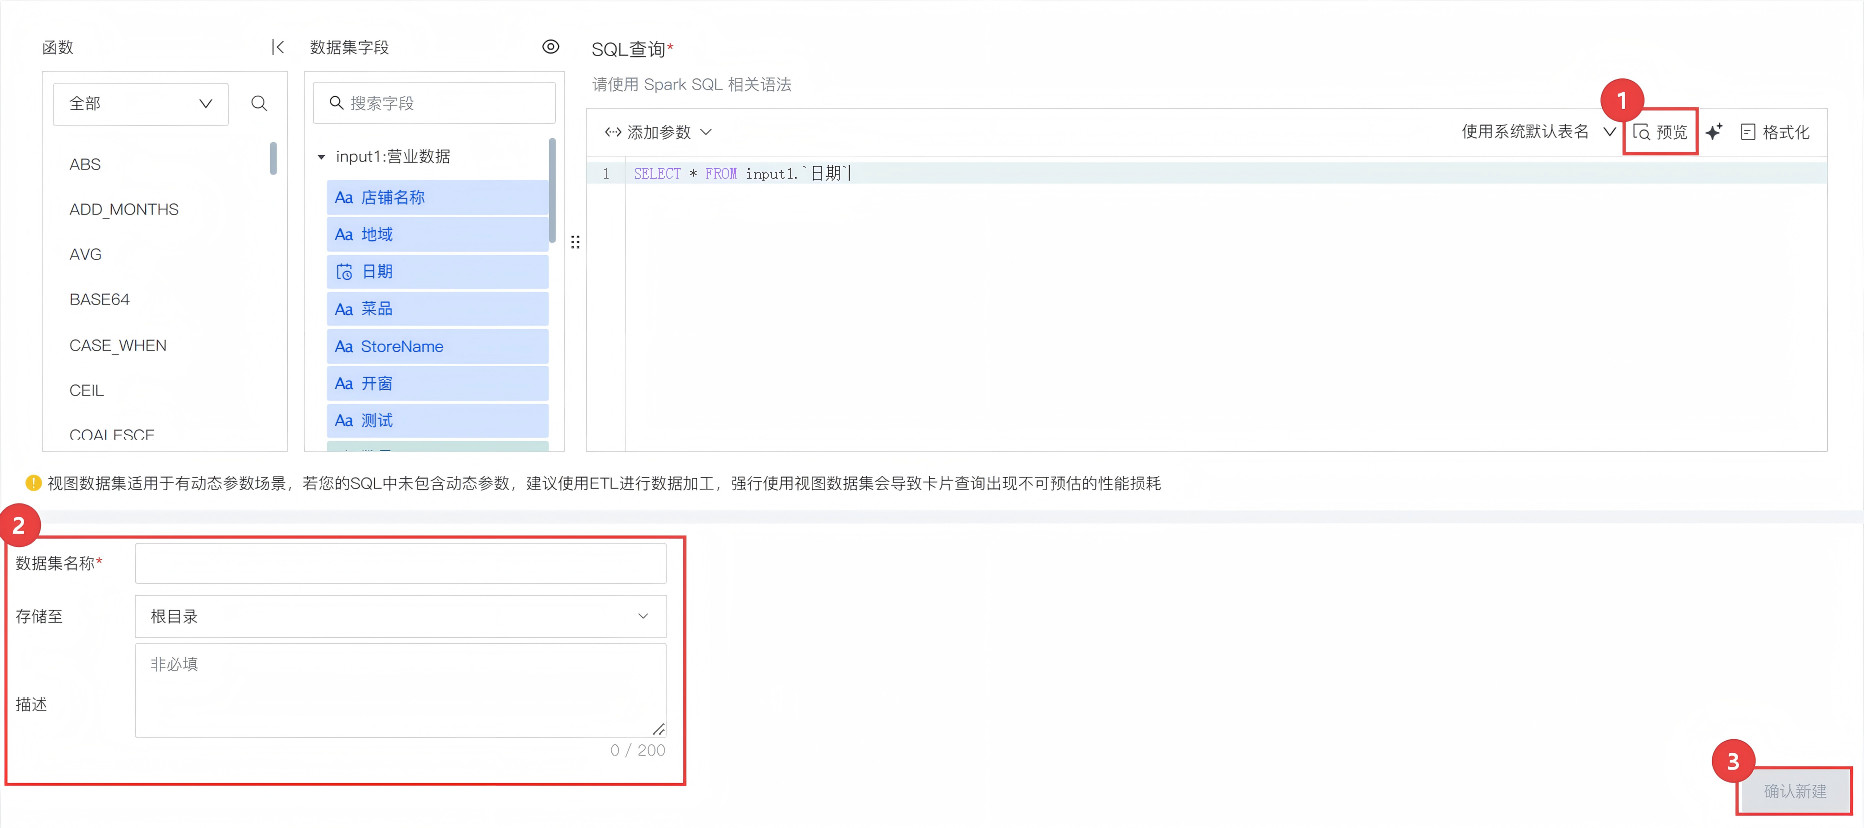
Task: Expand the 全部 function category dropdown
Action: pos(141,104)
